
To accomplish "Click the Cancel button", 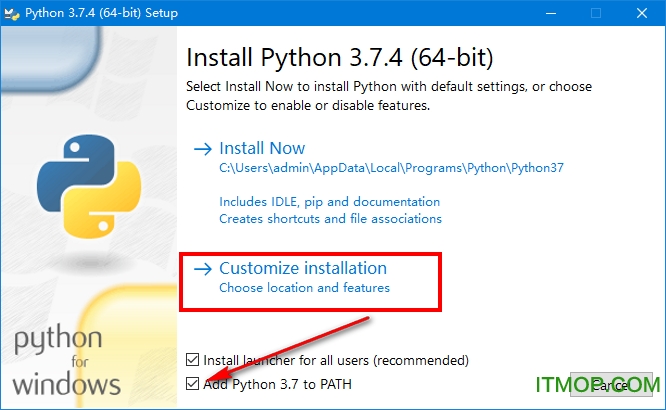I will tap(611, 385).
